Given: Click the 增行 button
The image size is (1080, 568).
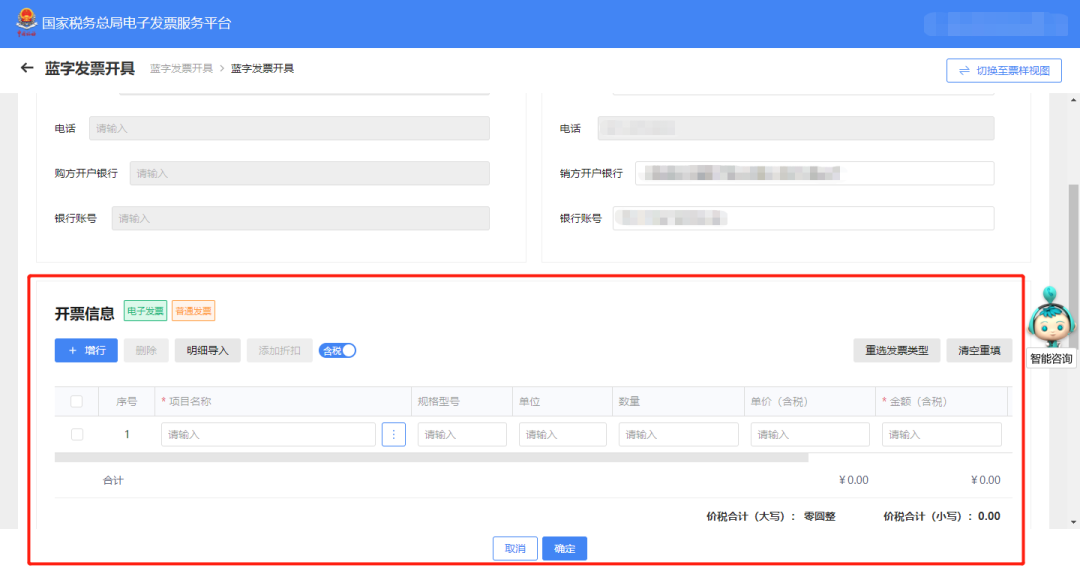Looking at the screenshot, I should tap(86, 350).
